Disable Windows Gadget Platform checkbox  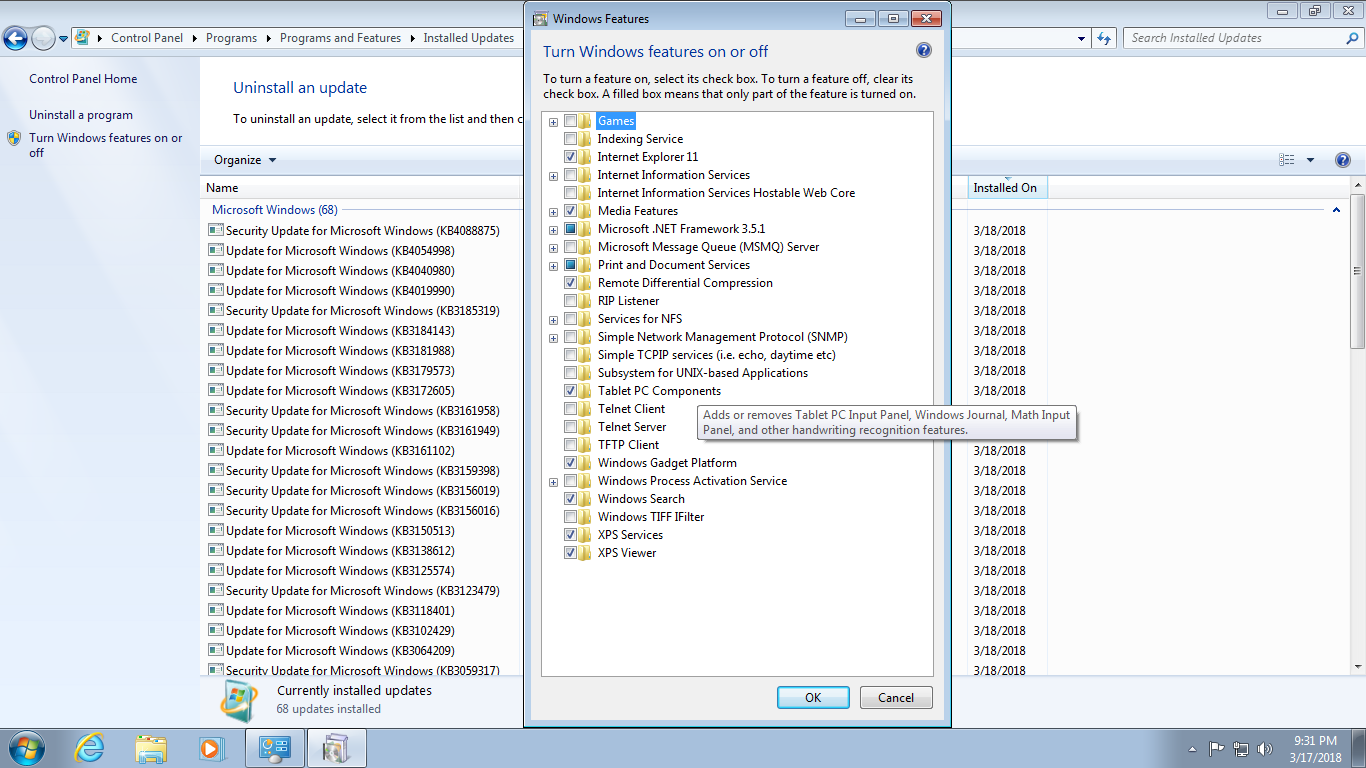coord(570,463)
